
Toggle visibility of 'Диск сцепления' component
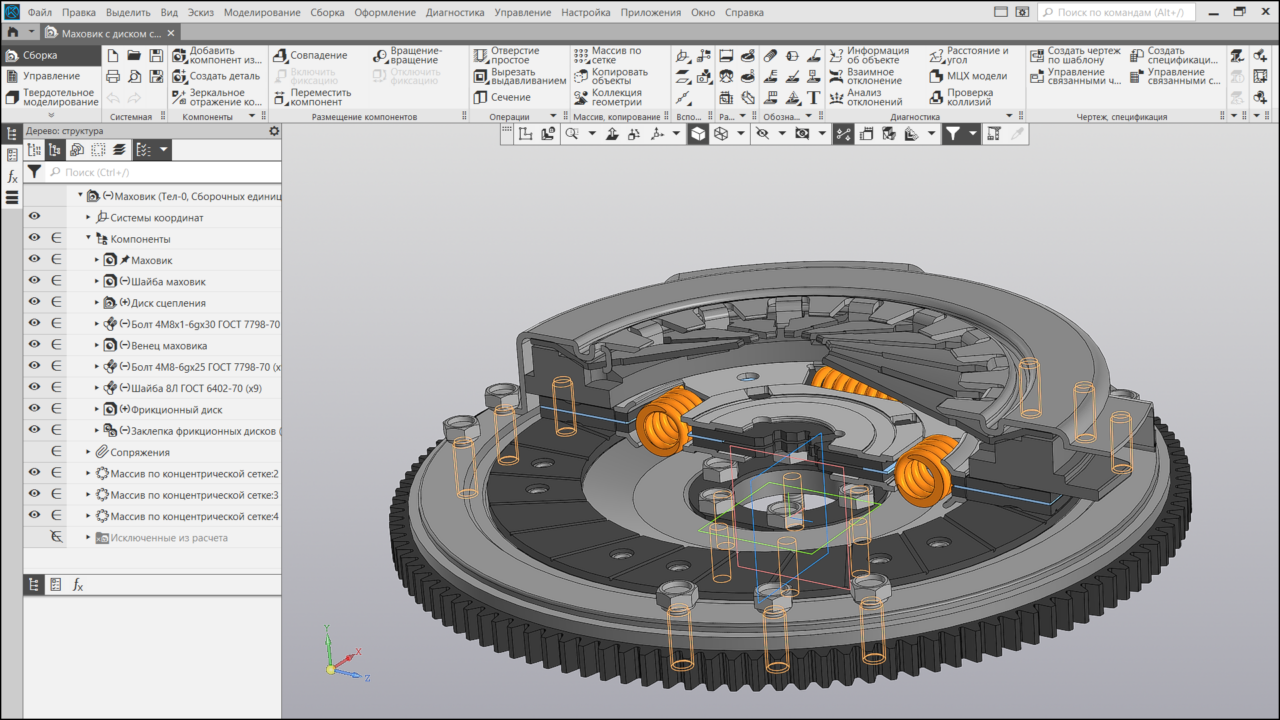34,302
